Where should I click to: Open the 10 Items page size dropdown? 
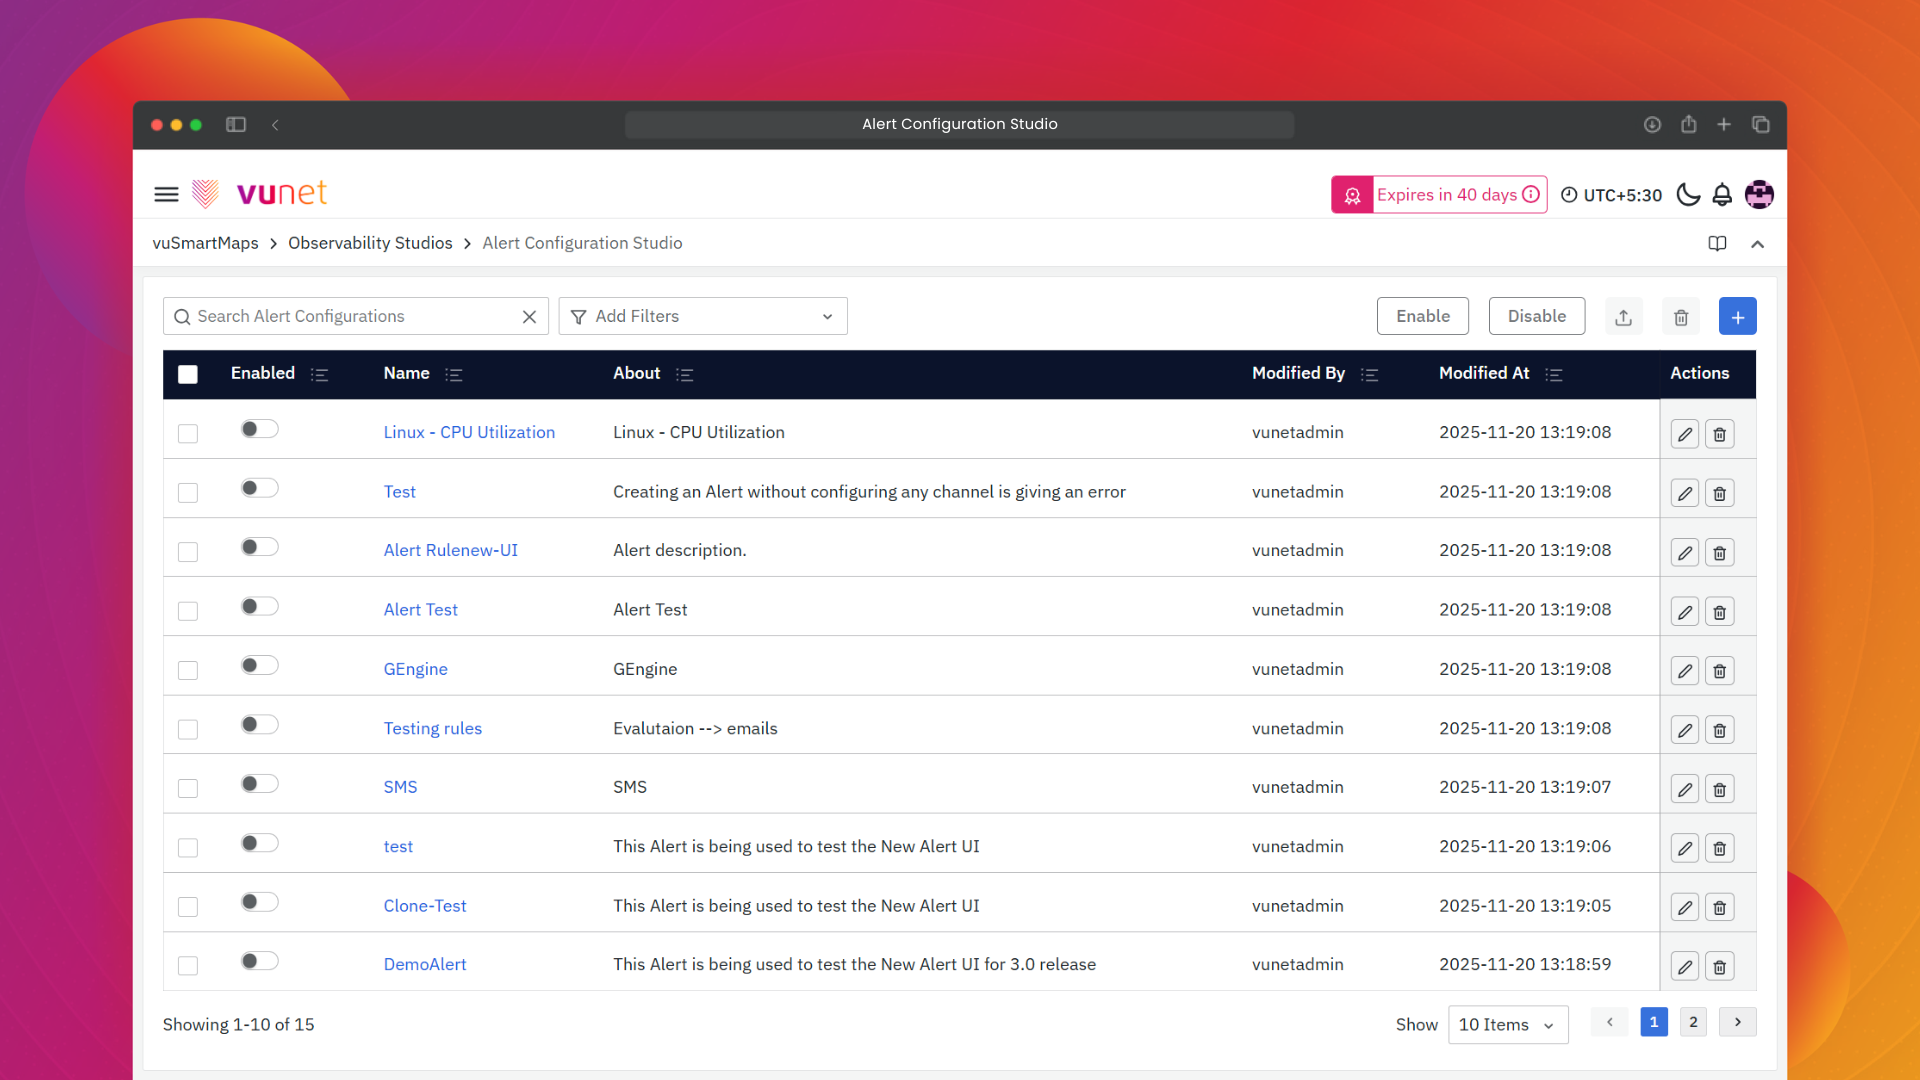(x=1507, y=1025)
